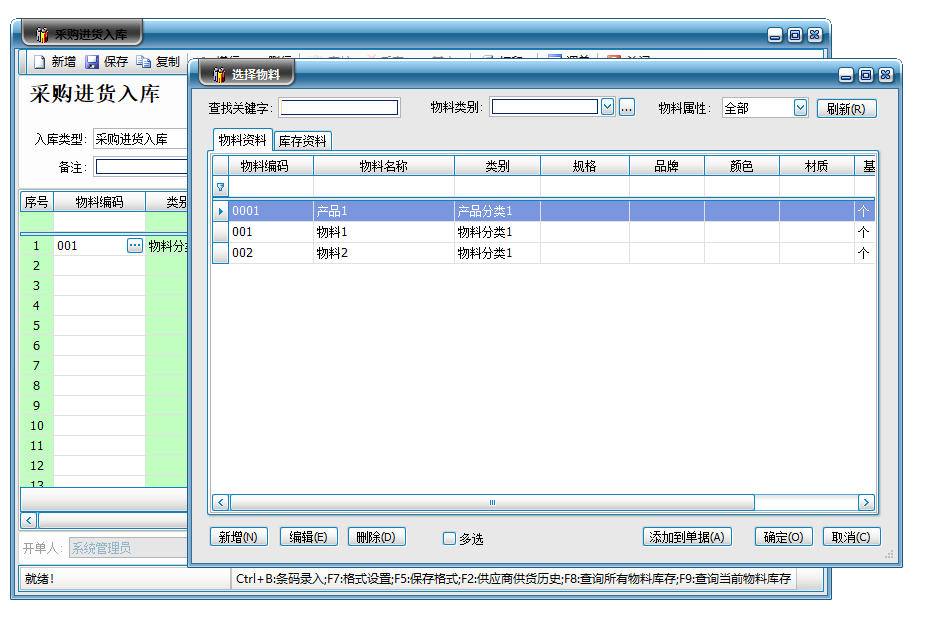Expand the 物料属性 dropdown arrow

pyautogui.click(x=800, y=108)
